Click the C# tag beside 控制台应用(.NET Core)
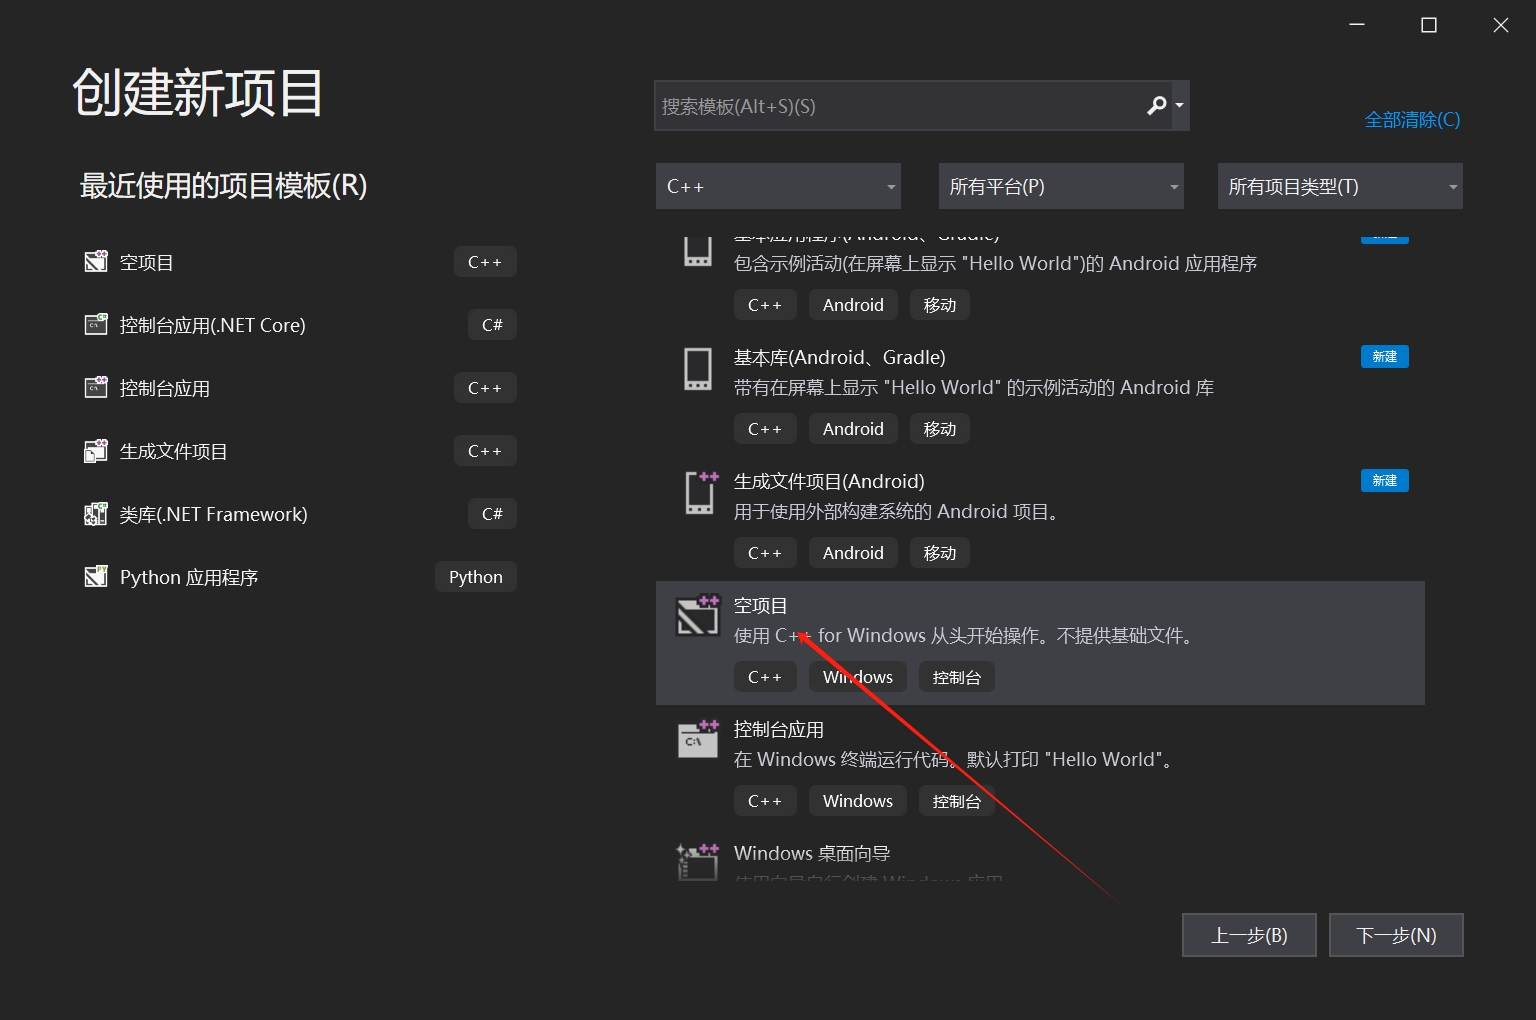 (x=492, y=325)
